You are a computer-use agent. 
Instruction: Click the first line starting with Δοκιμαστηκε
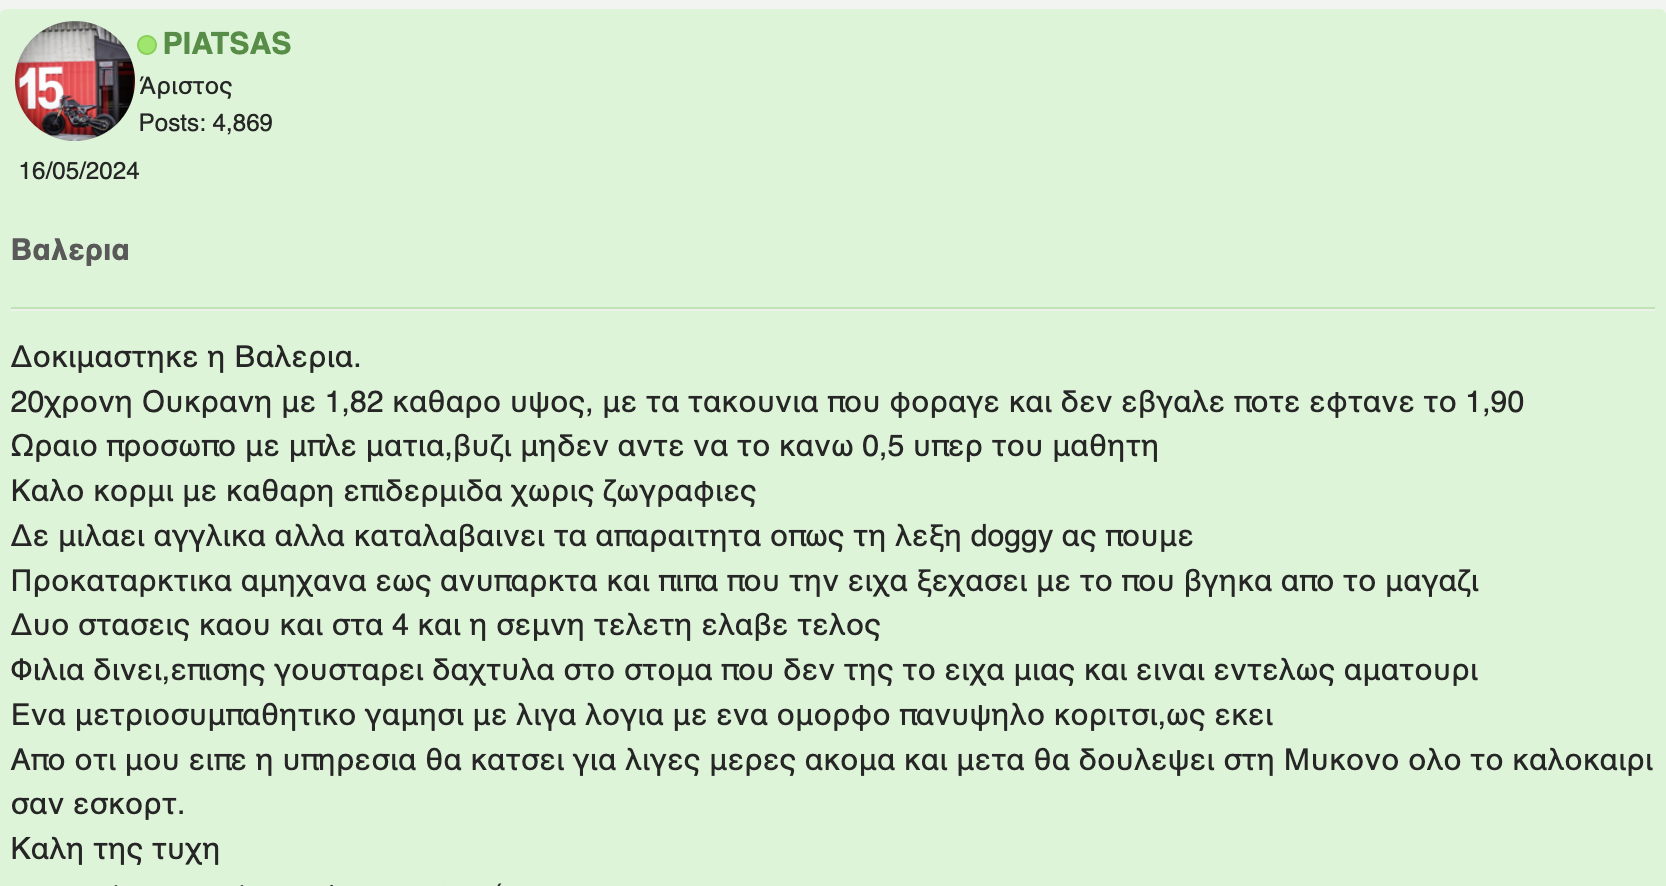(x=186, y=357)
